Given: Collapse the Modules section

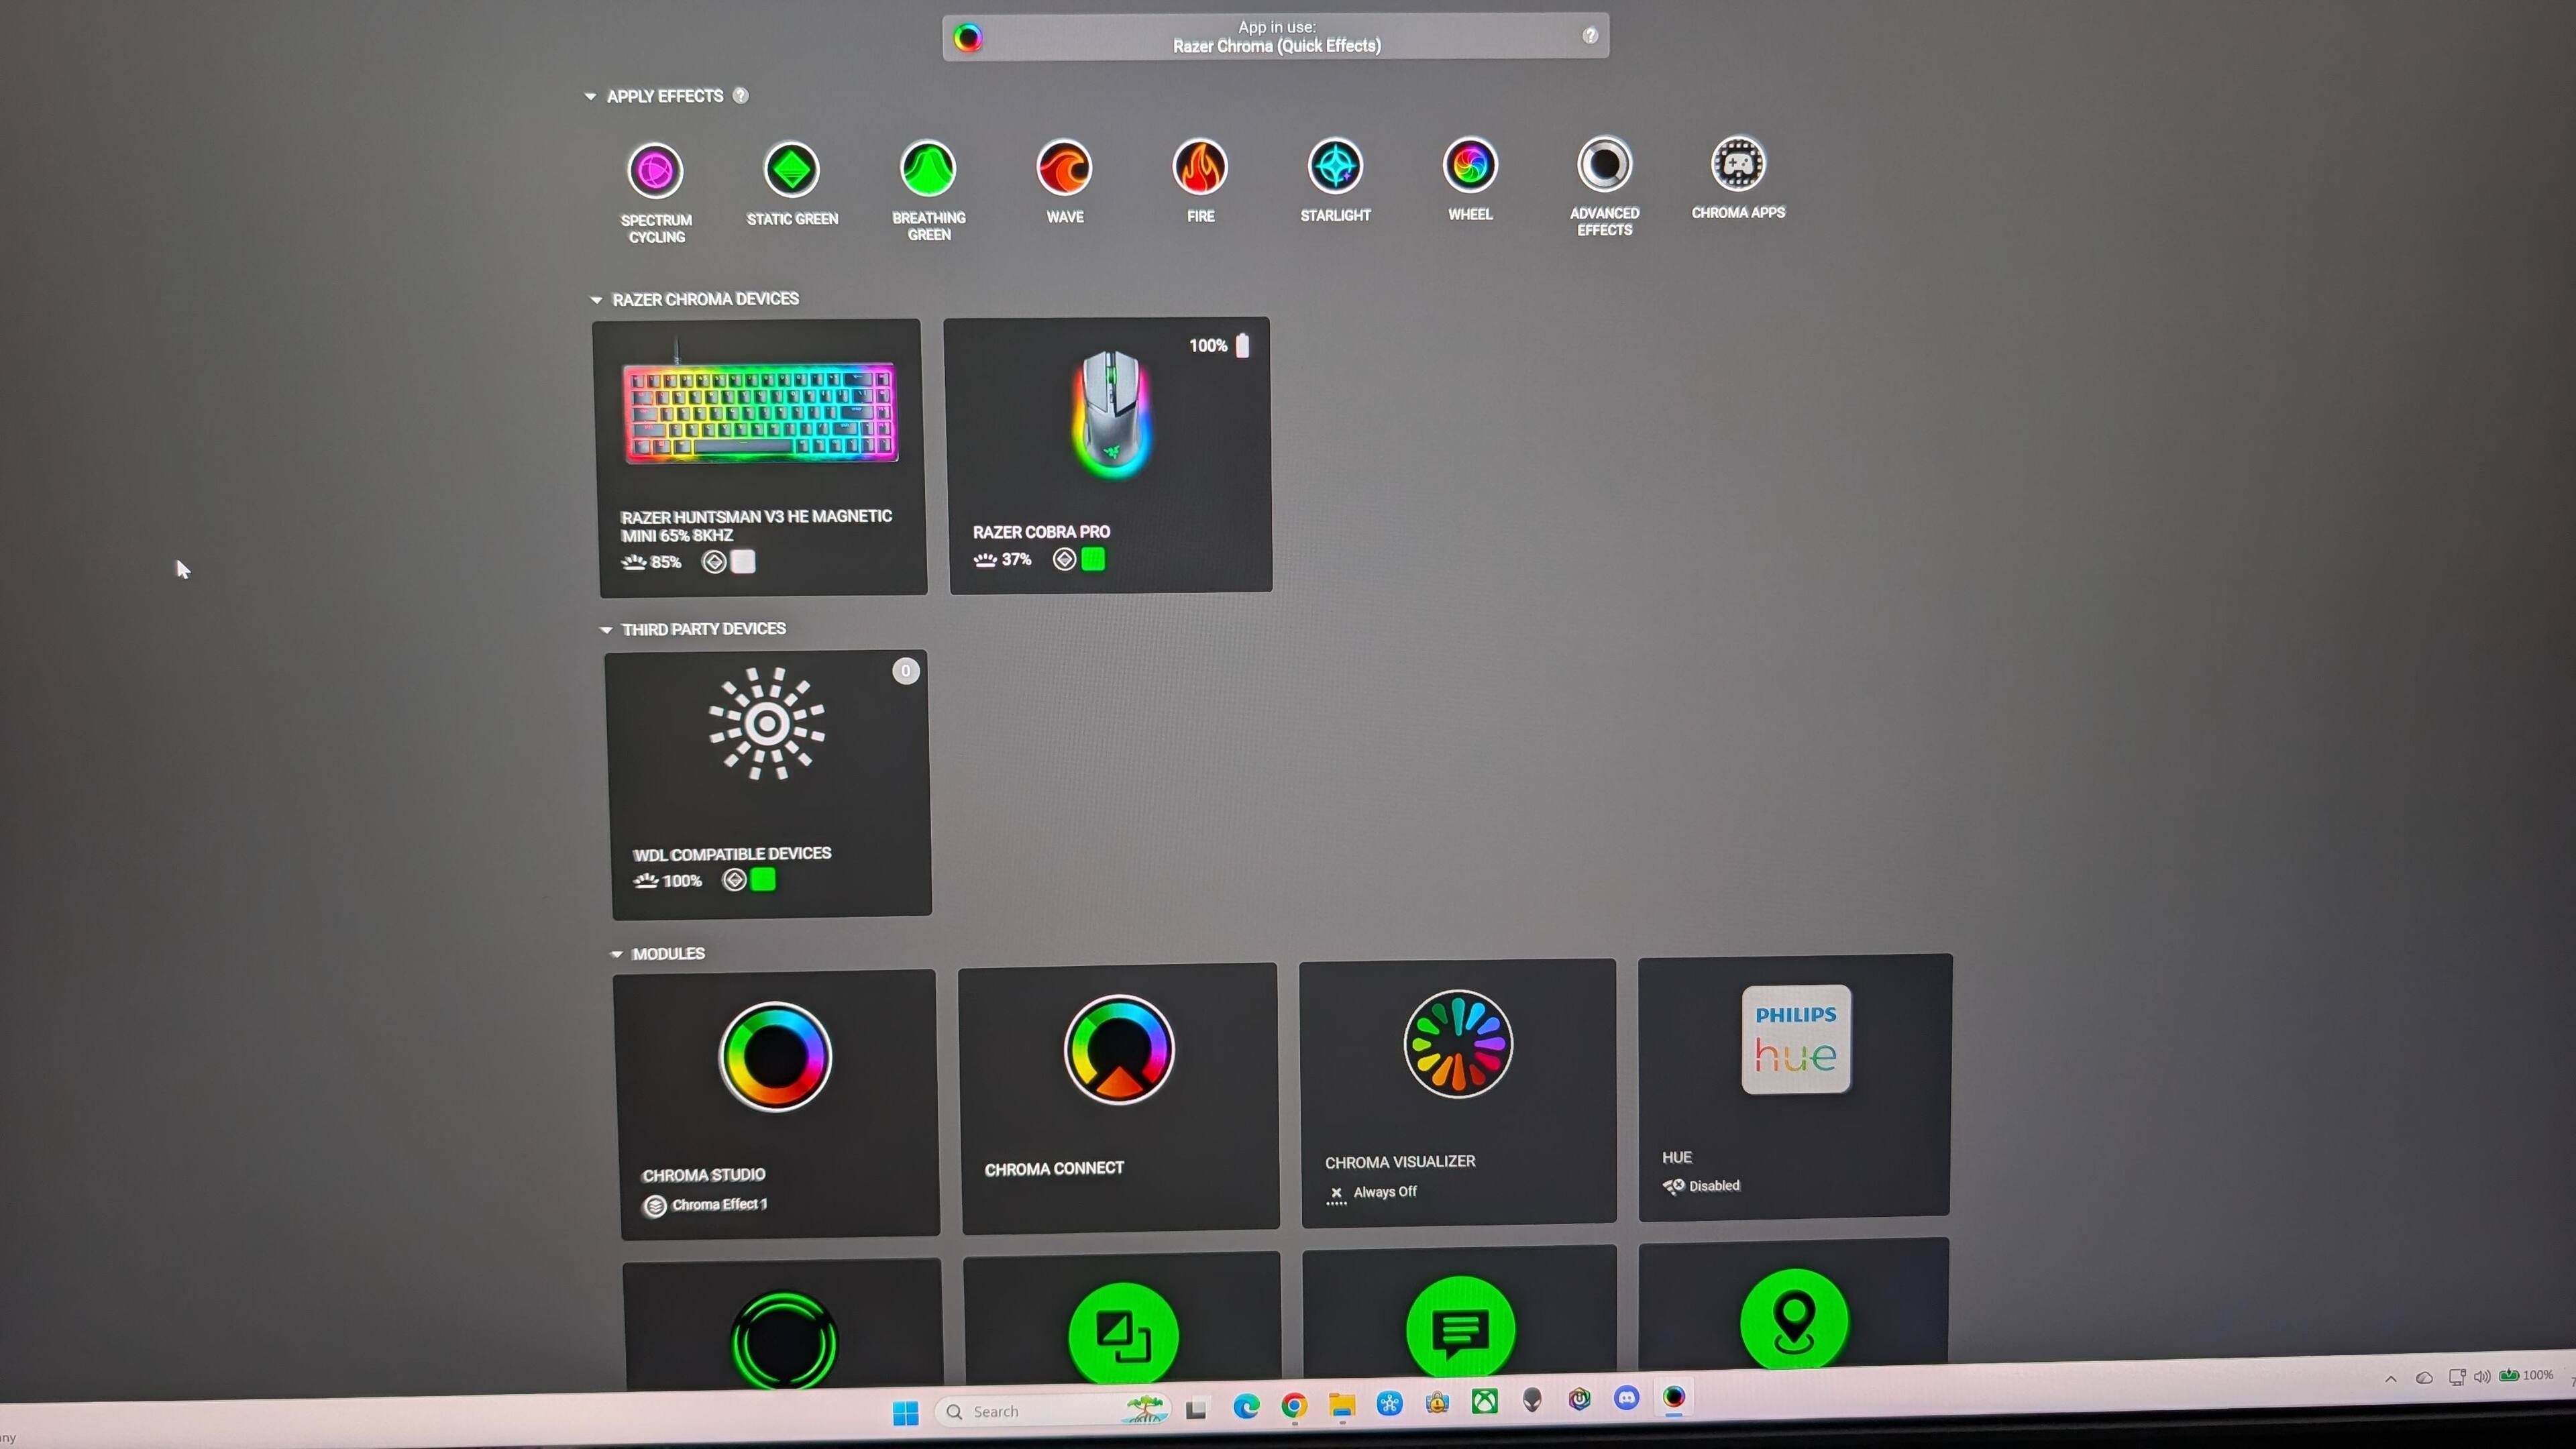Looking at the screenshot, I should point(616,954).
